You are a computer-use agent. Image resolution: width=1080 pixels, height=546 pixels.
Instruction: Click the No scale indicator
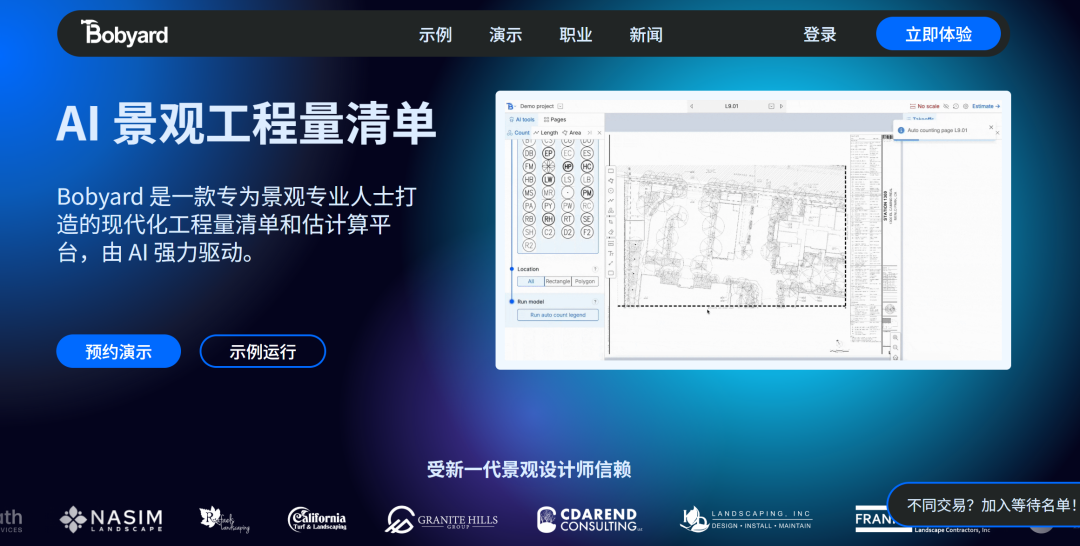click(924, 106)
